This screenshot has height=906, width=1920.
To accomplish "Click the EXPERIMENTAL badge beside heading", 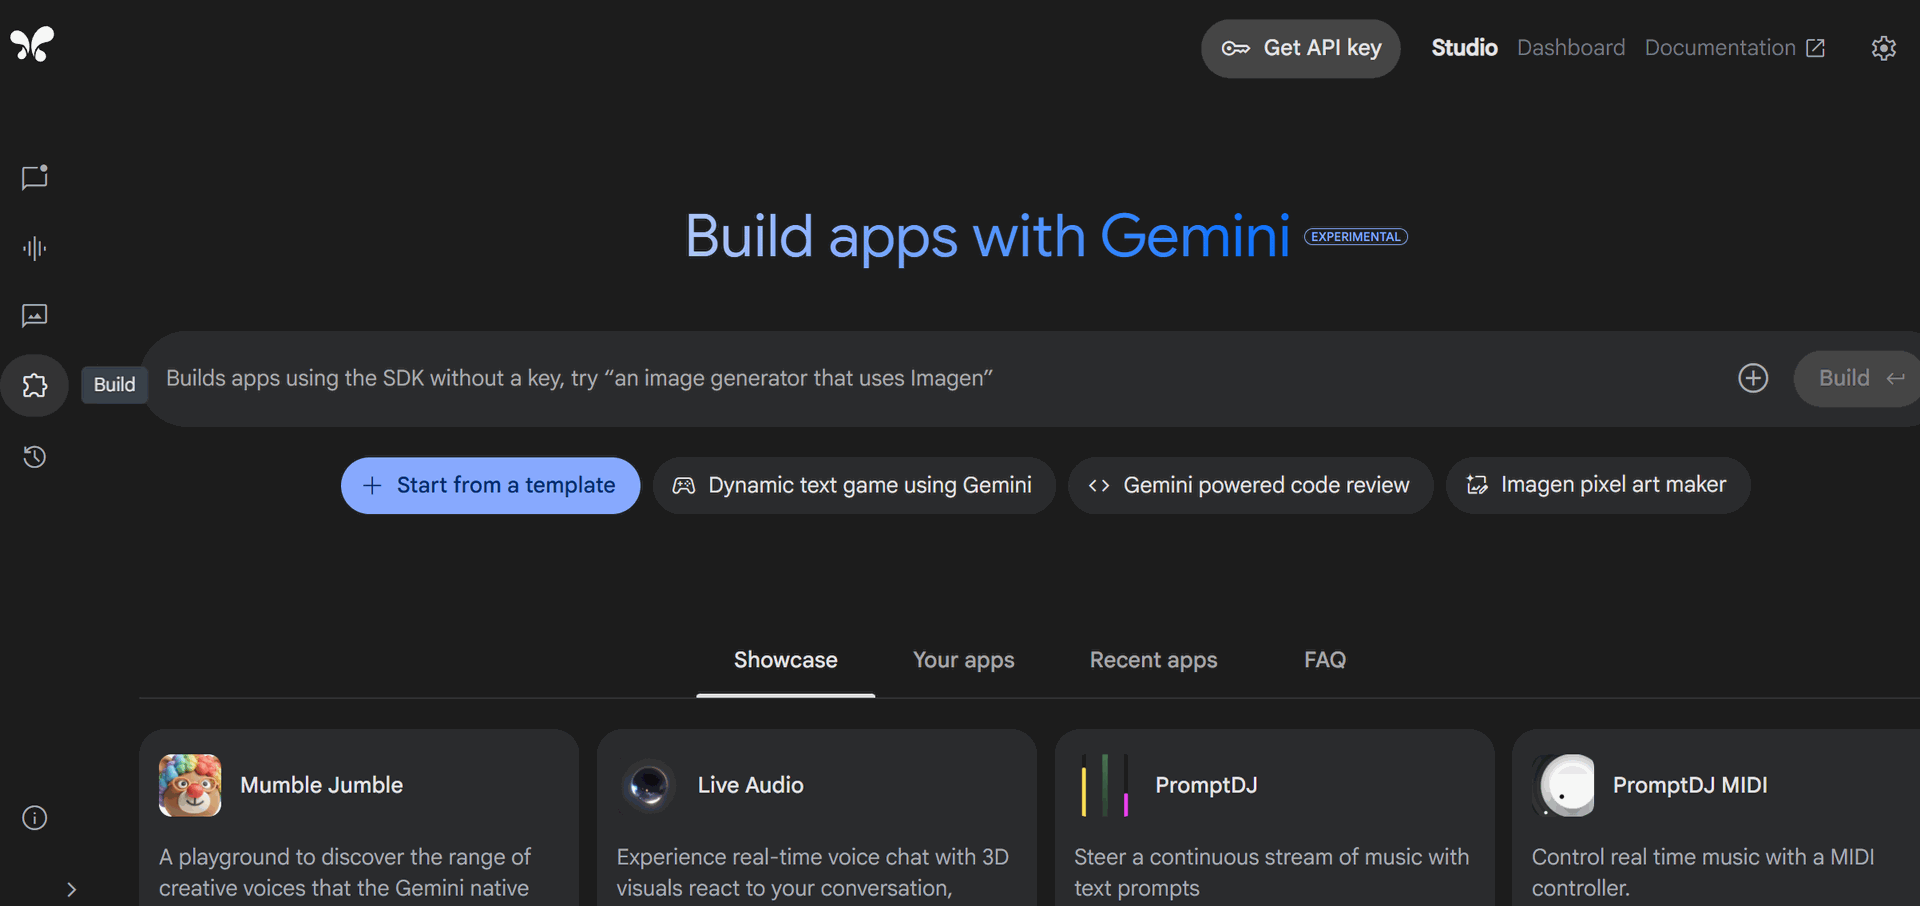I will (1356, 237).
